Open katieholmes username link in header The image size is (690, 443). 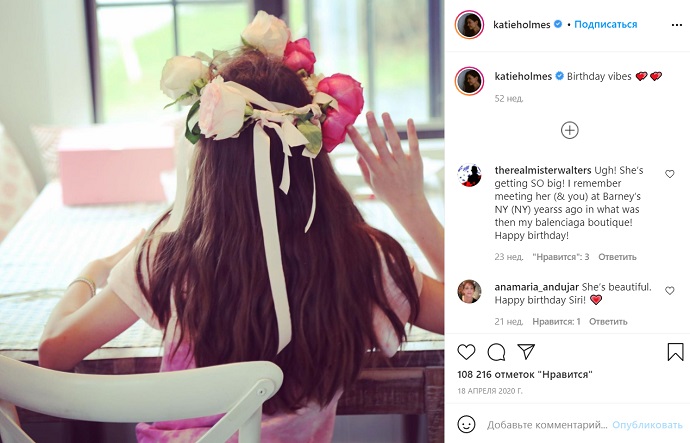tap(521, 25)
